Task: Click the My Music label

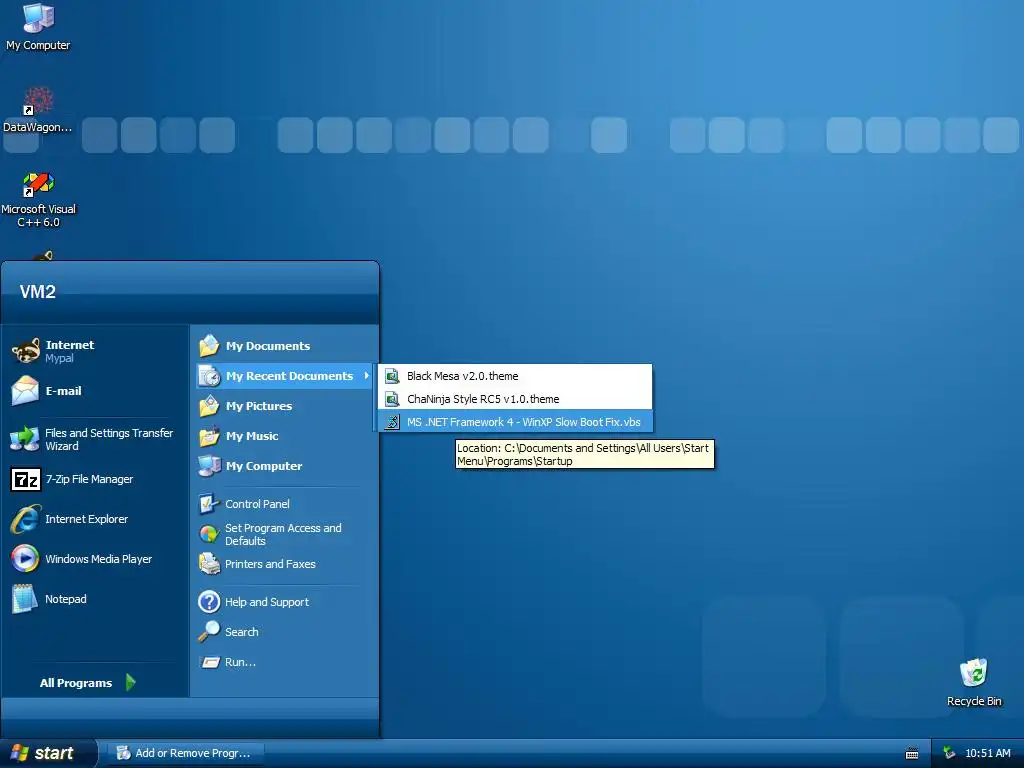Action: coord(252,436)
